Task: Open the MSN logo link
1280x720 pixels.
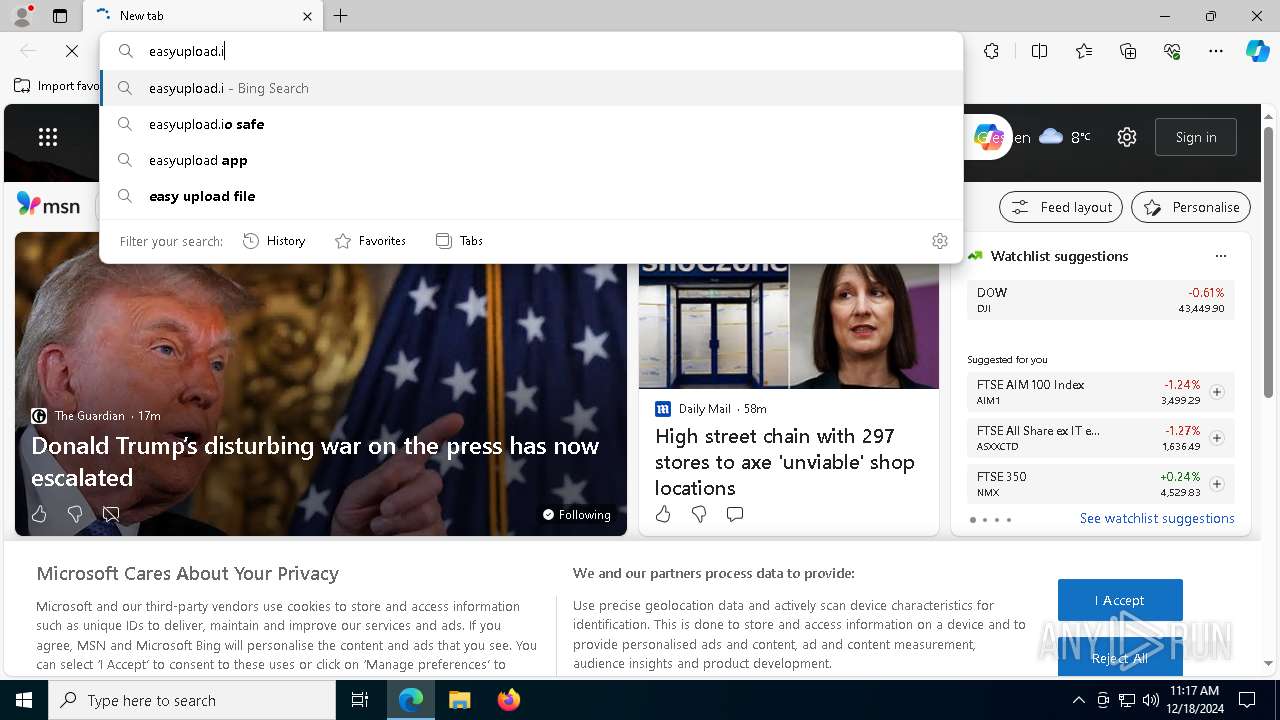Action: click(x=48, y=205)
